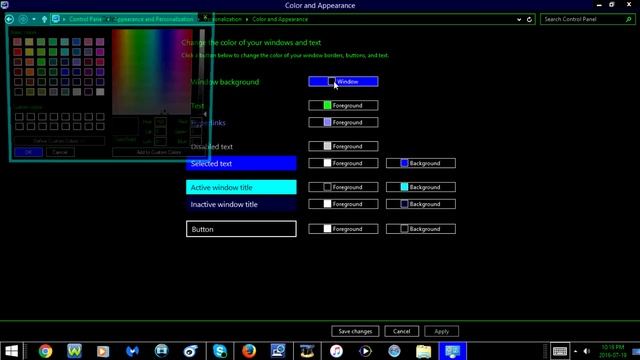Change Text Foreground color
The height and width of the screenshot is (360, 640).
[343, 105]
